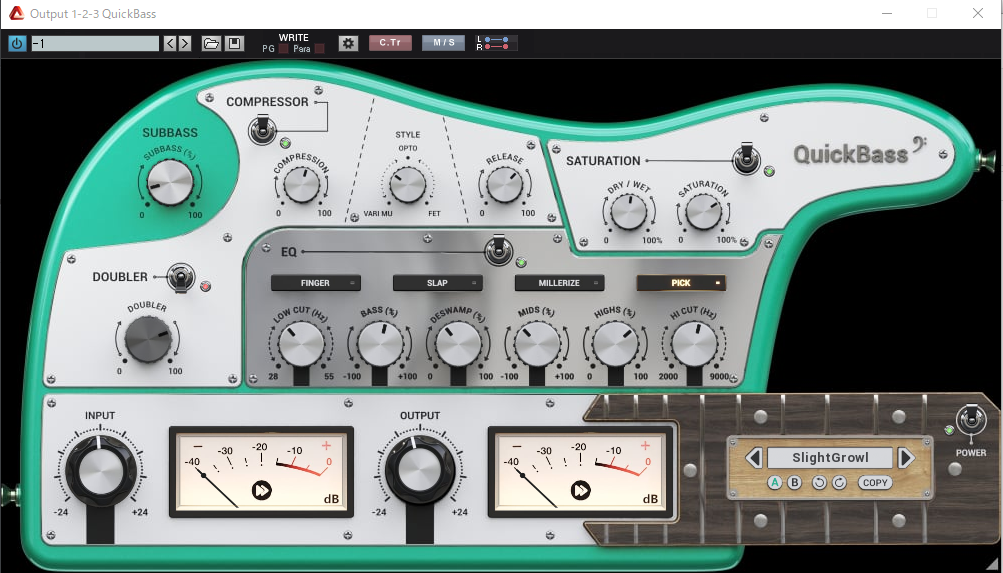Click the EQ green status LED

point(521,262)
